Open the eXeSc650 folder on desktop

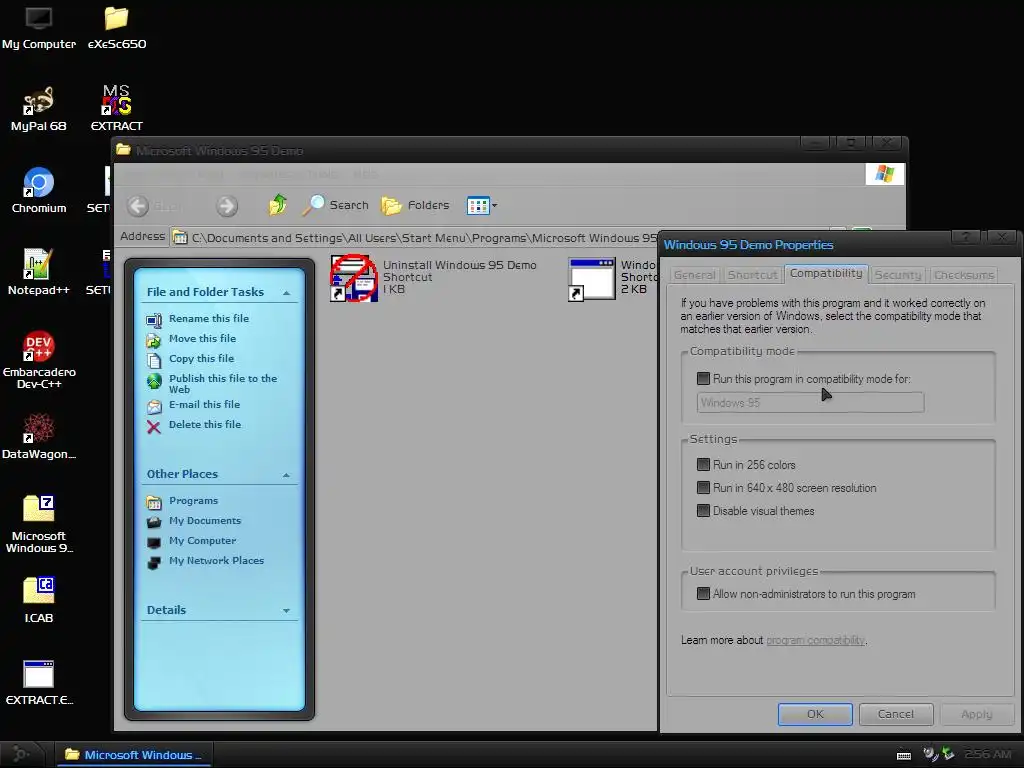click(117, 28)
